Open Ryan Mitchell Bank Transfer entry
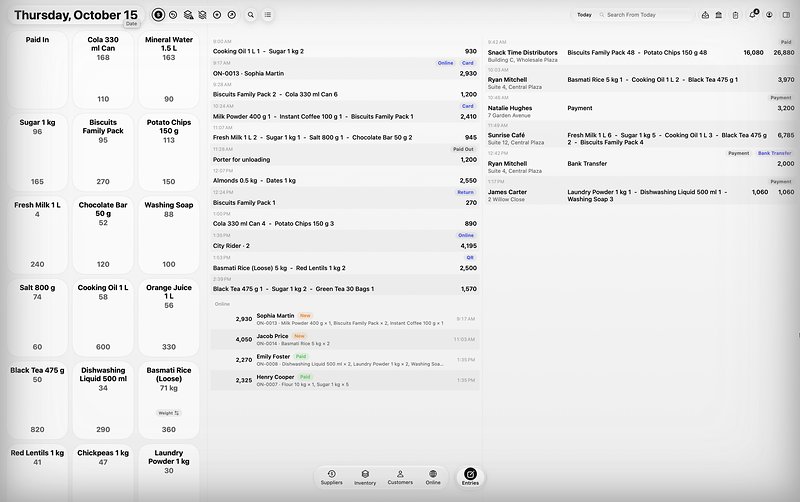 click(x=641, y=162)
